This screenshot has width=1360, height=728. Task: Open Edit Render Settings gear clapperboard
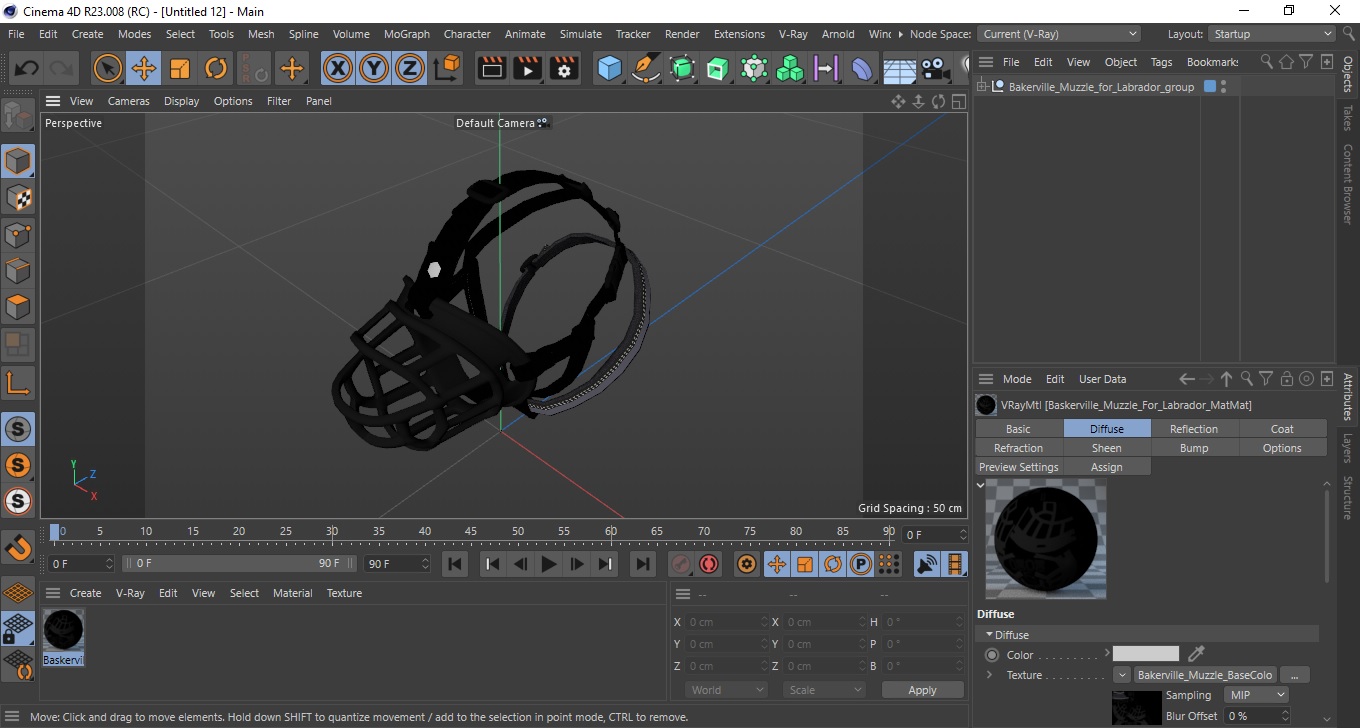tap(565, 69)
